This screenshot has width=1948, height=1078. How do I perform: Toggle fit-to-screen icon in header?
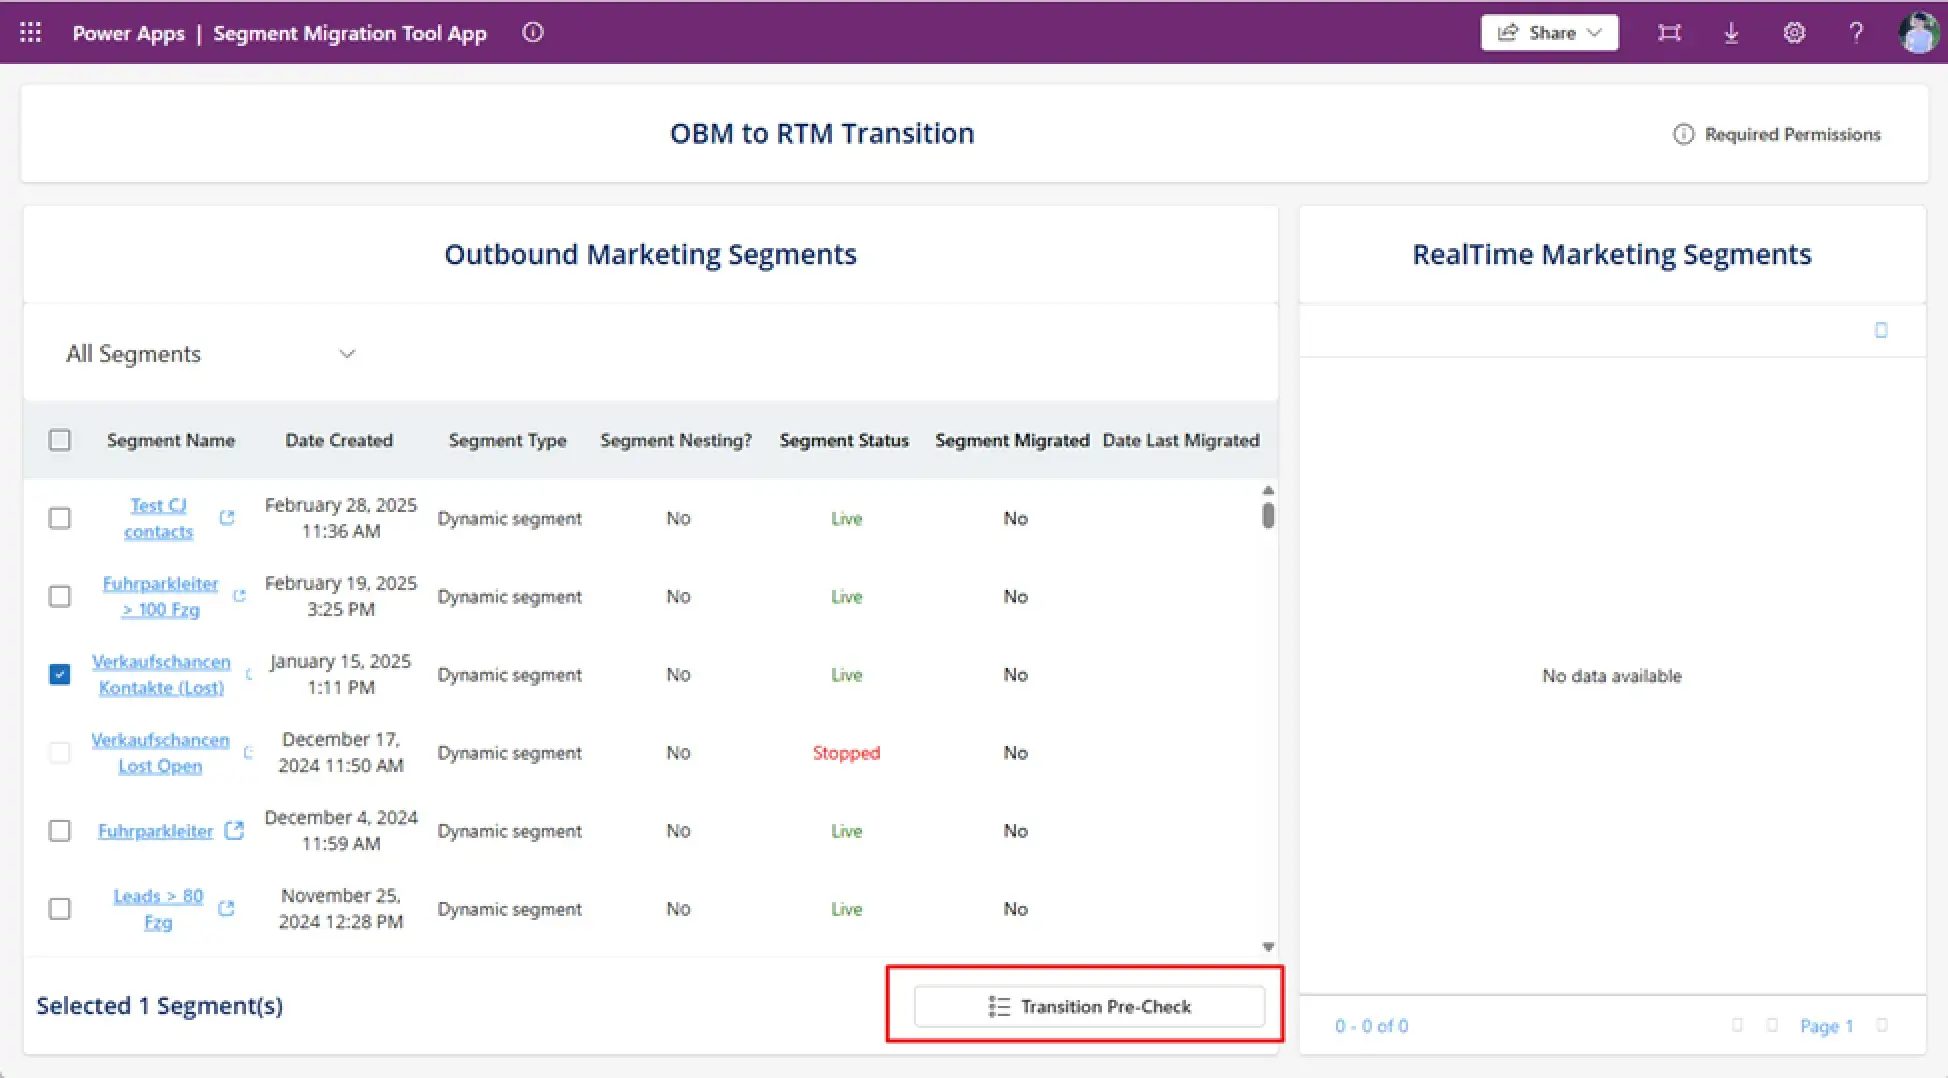click(1669, 33)
